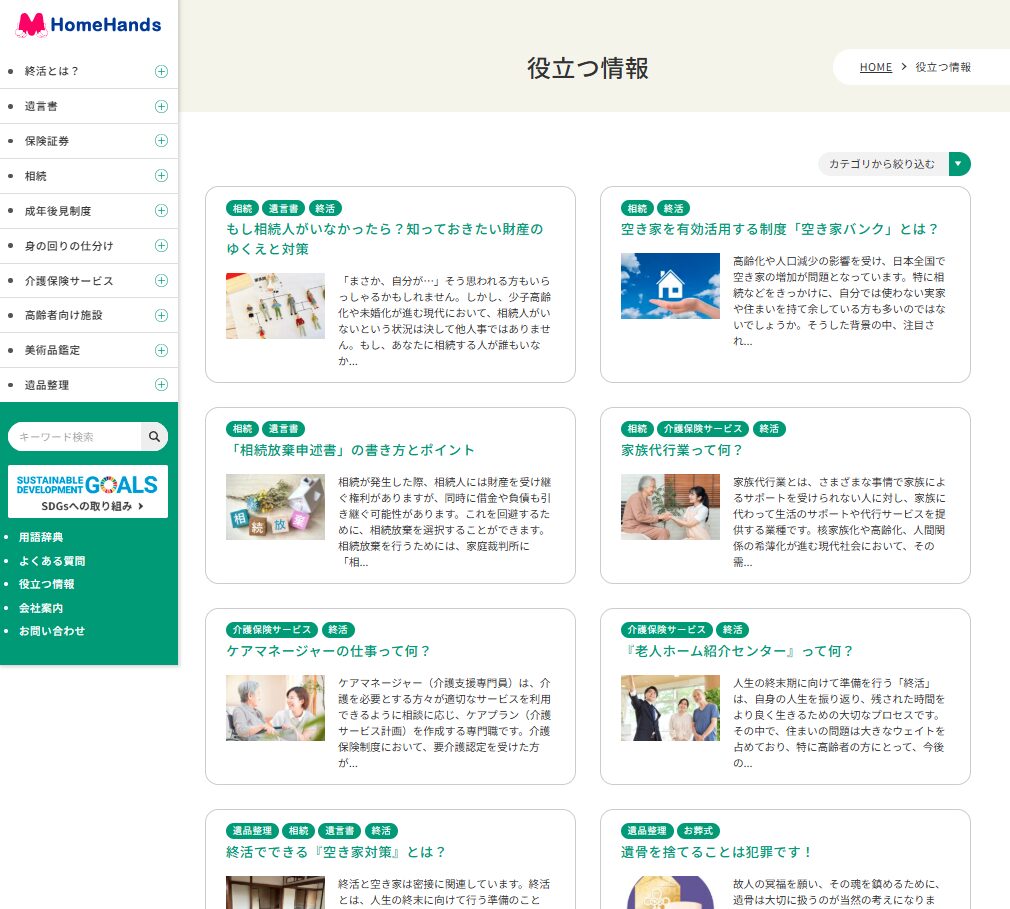The height and width of the screenshot is (909, 1010).
Task: Open article 「相続放棄申述書」の書き方とポイント
Action: [x=350, y=450]
